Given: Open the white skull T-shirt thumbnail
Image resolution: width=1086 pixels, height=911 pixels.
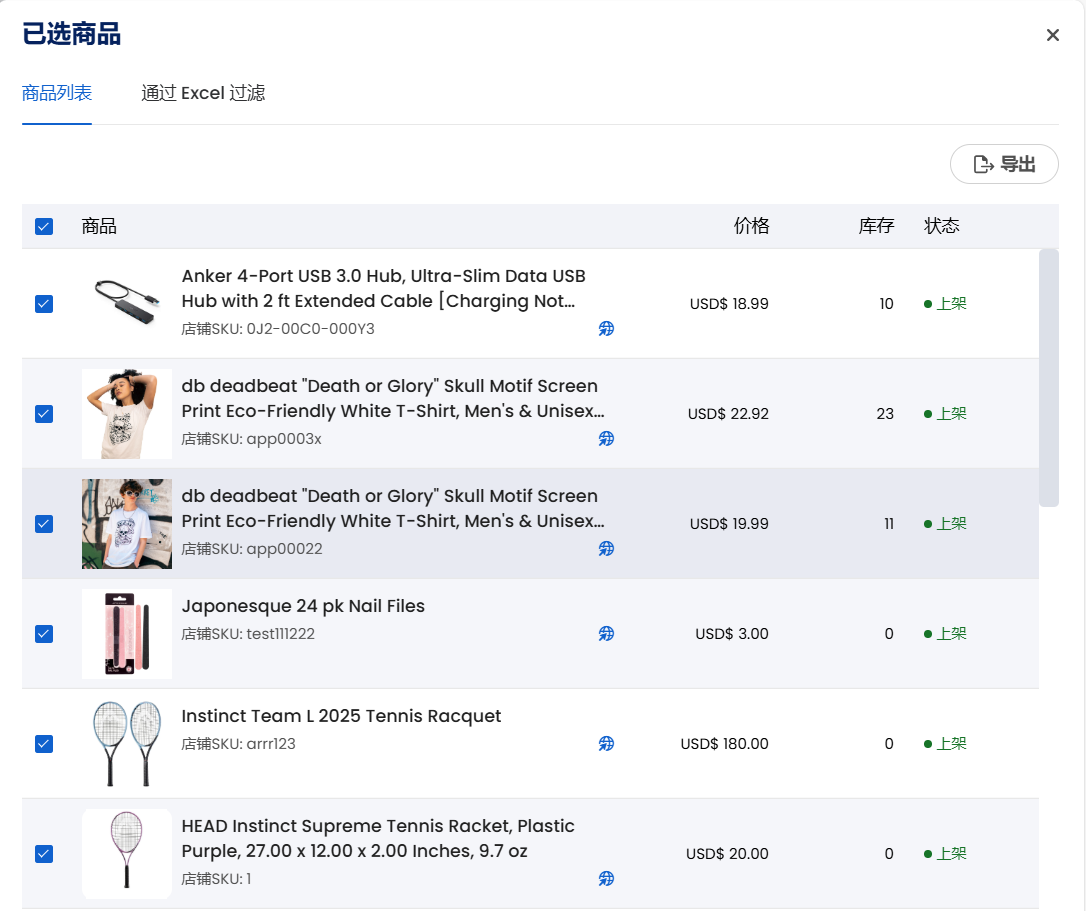Looking at the screenshot, I should pyautogui.click(x=127, y=414).
